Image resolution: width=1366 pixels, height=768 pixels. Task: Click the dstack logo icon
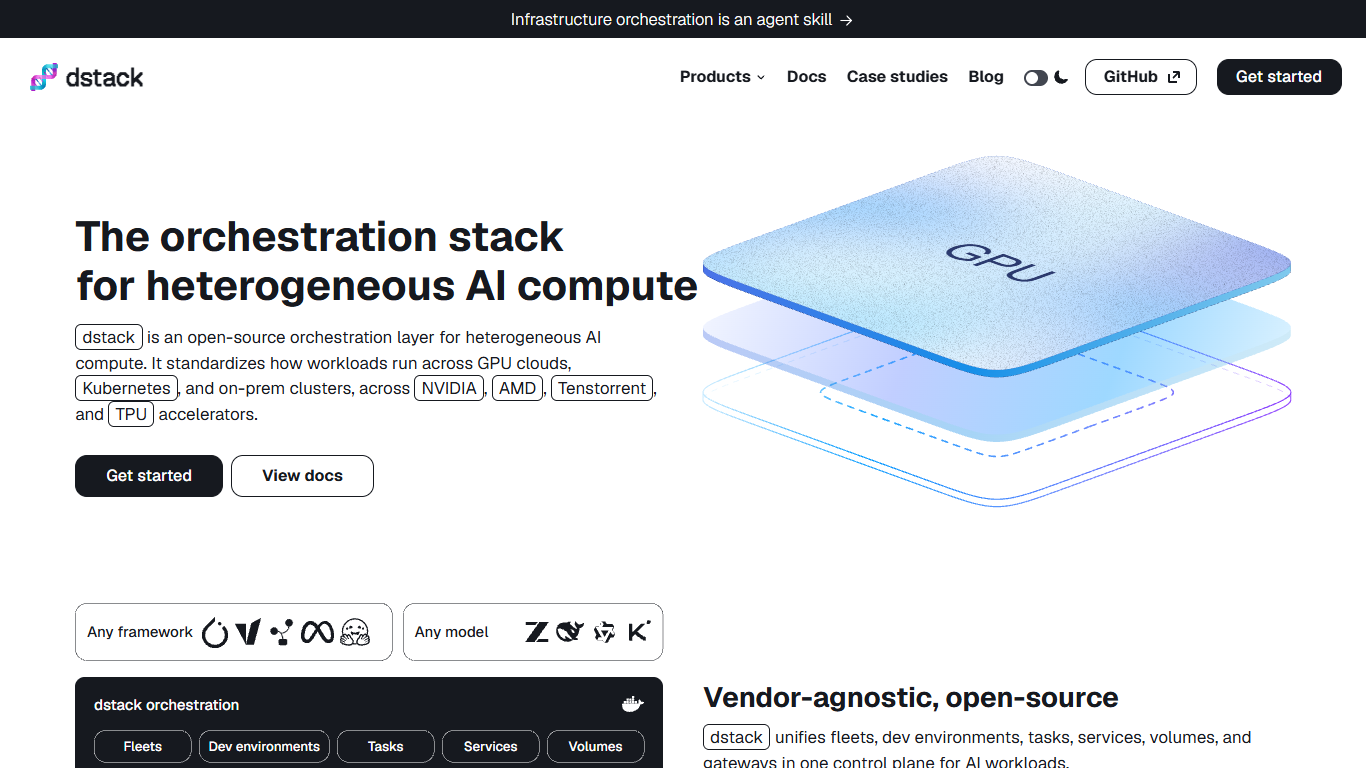pos(44,77)
